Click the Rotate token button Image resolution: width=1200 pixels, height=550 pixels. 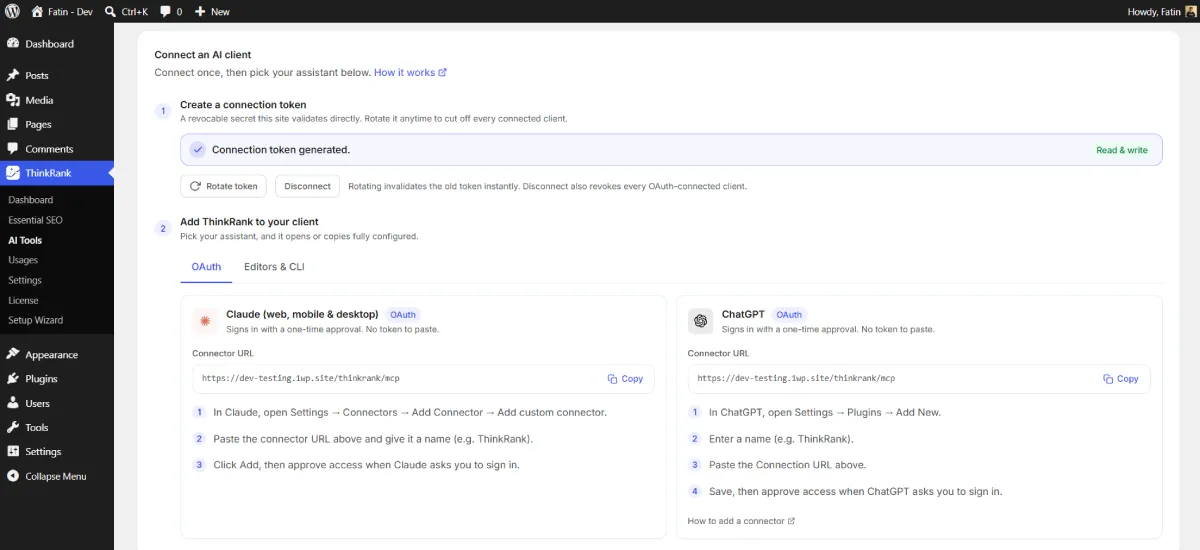(224, 186)
